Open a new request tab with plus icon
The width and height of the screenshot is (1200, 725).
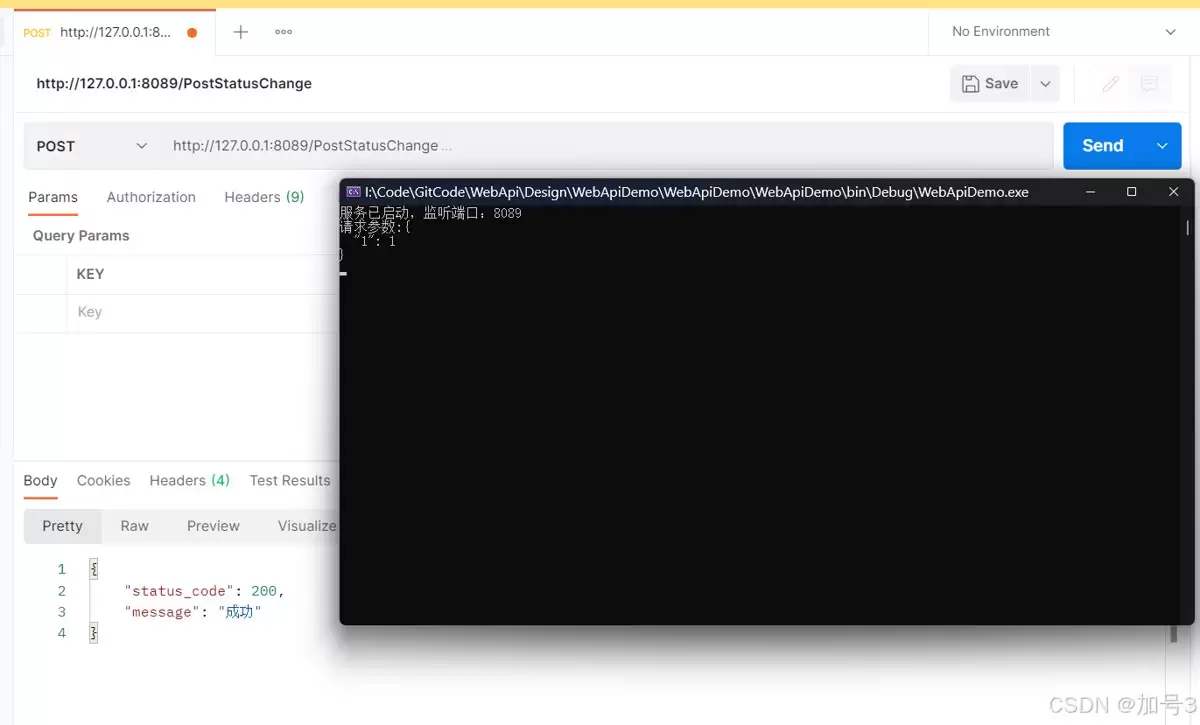tap(240, 31)
